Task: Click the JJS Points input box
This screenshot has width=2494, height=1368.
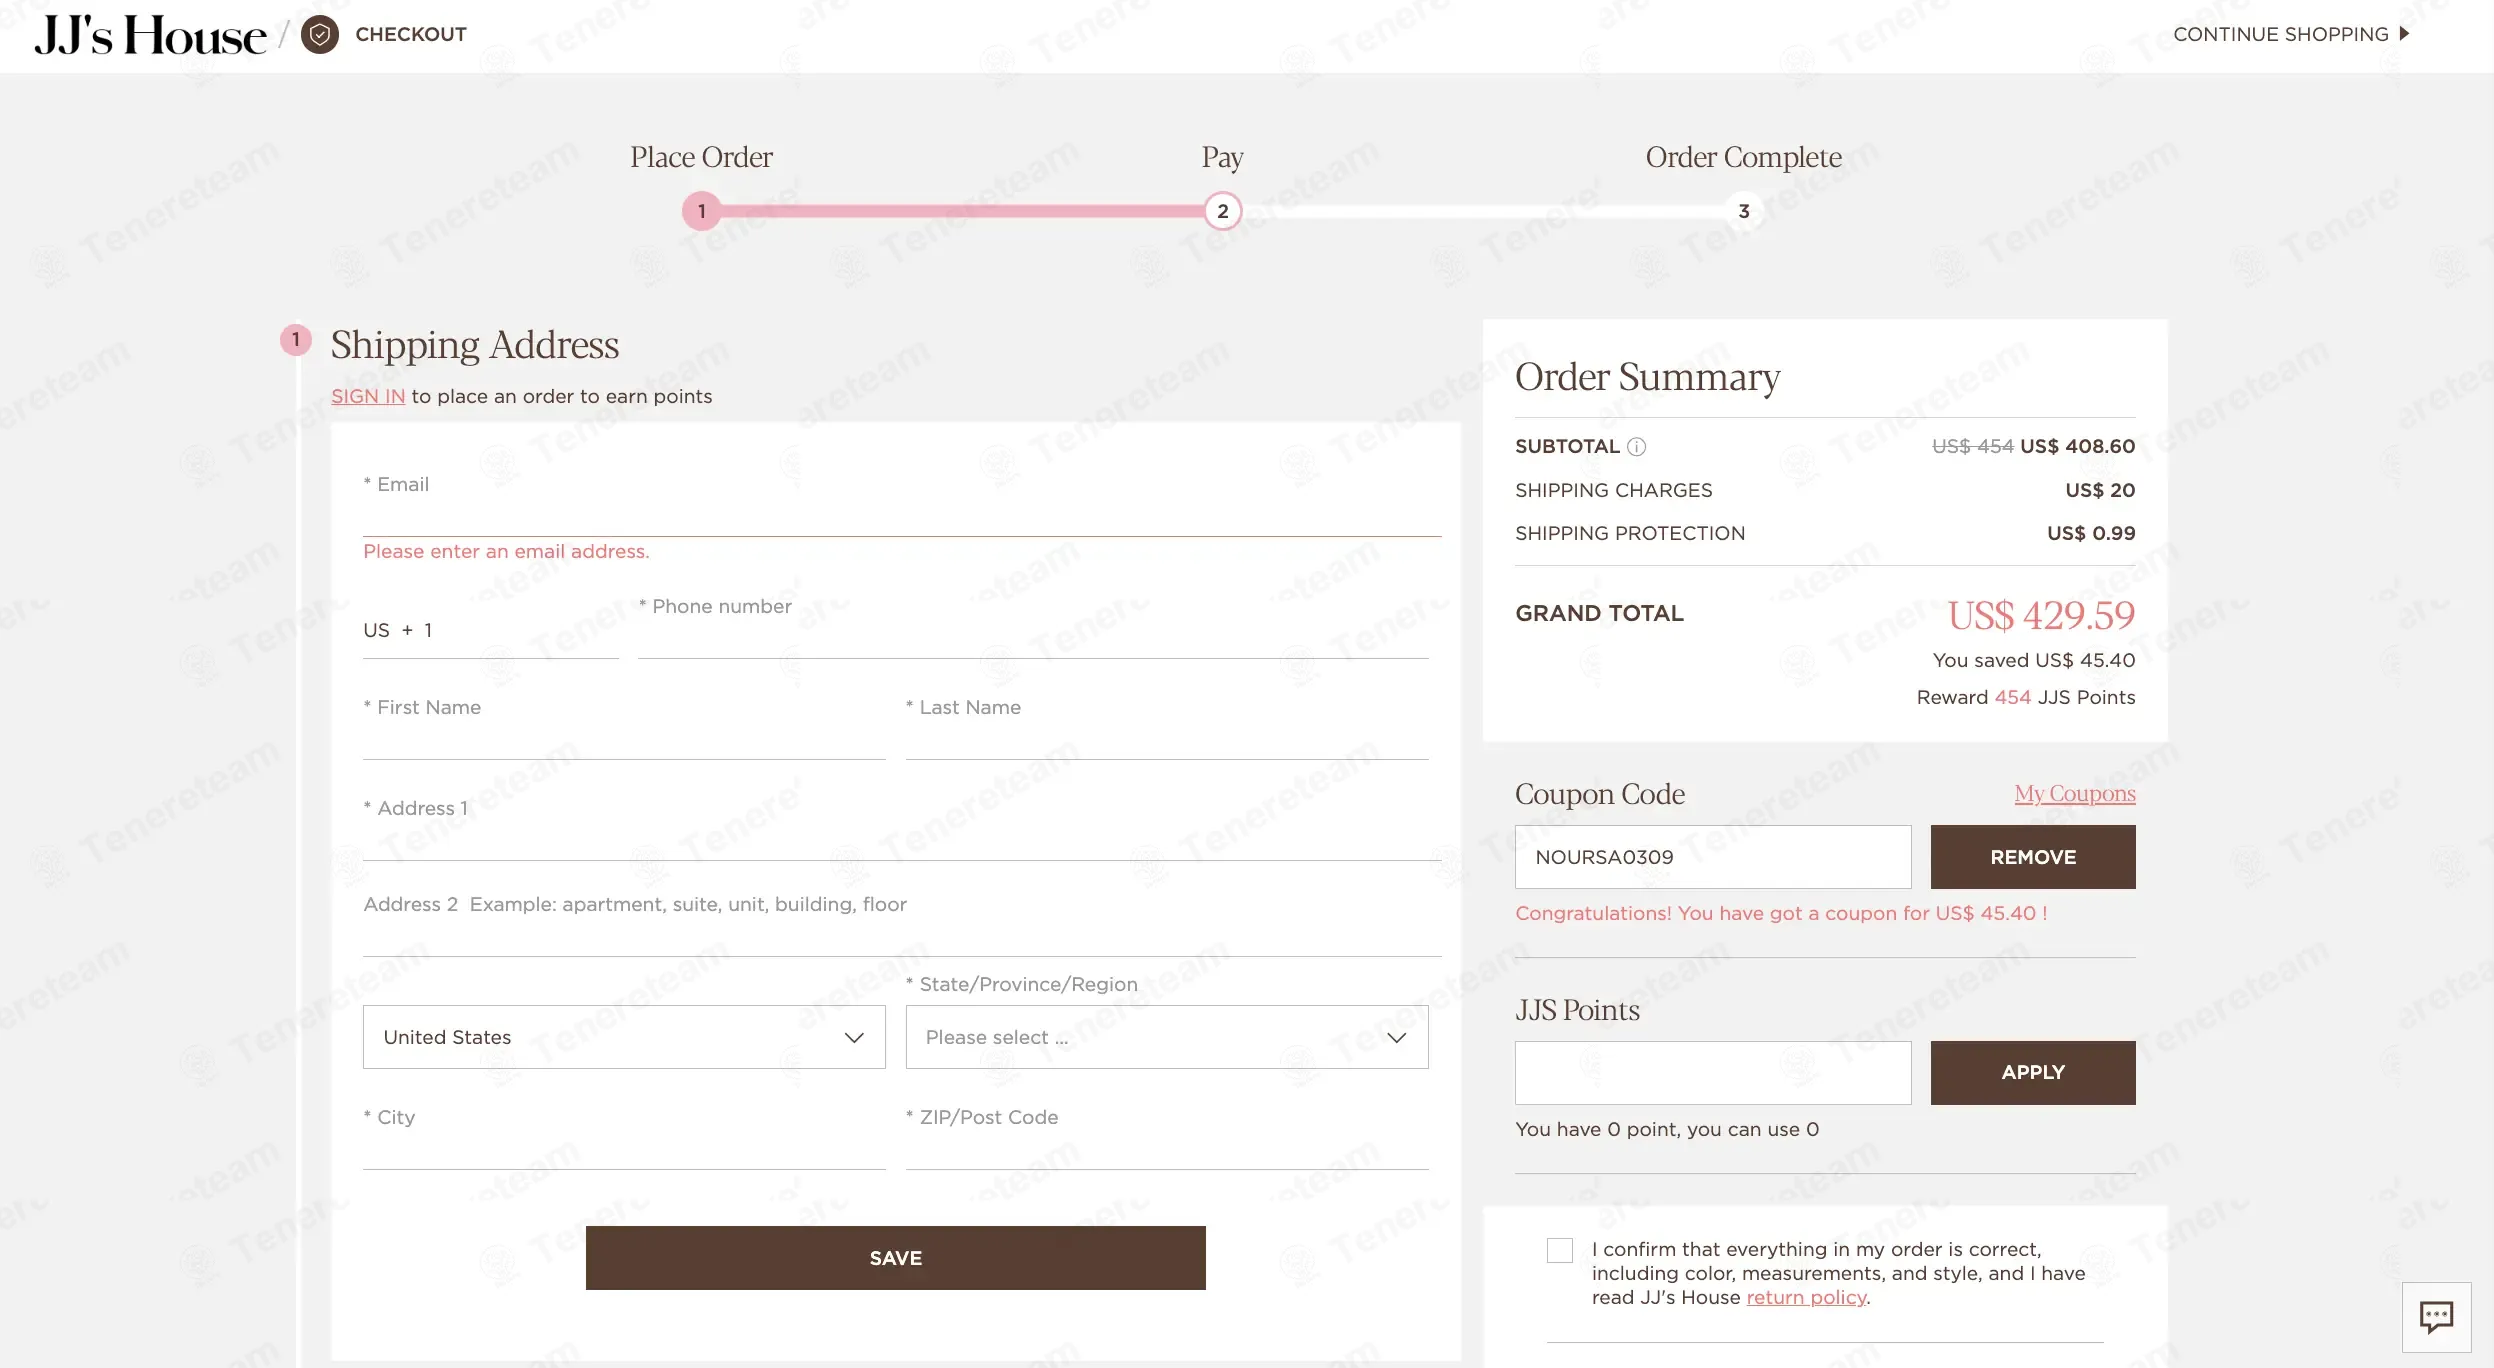Action: tap(1712, 1073)
